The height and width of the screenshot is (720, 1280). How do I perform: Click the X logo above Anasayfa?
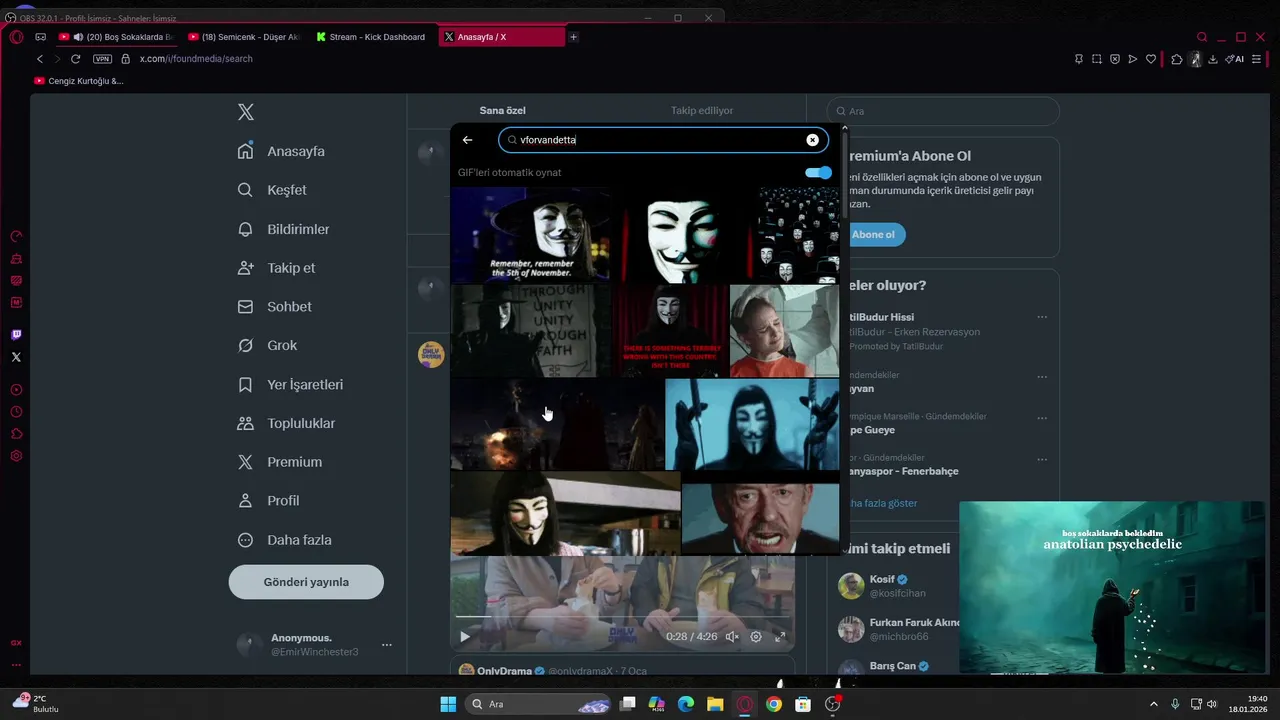[x=246, y=112]
